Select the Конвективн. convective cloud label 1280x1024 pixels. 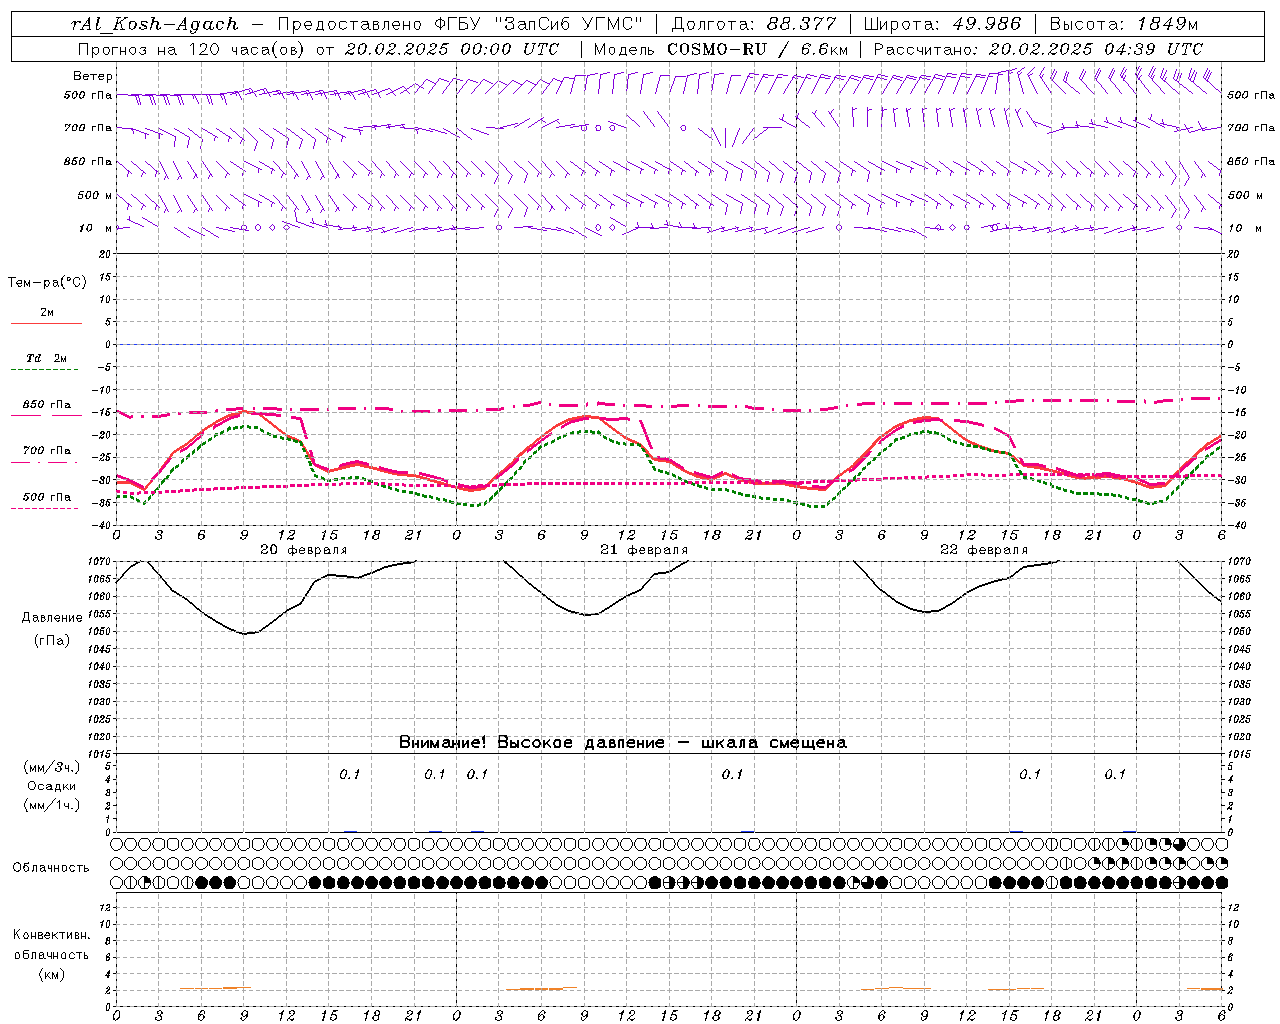click(51, 935)
